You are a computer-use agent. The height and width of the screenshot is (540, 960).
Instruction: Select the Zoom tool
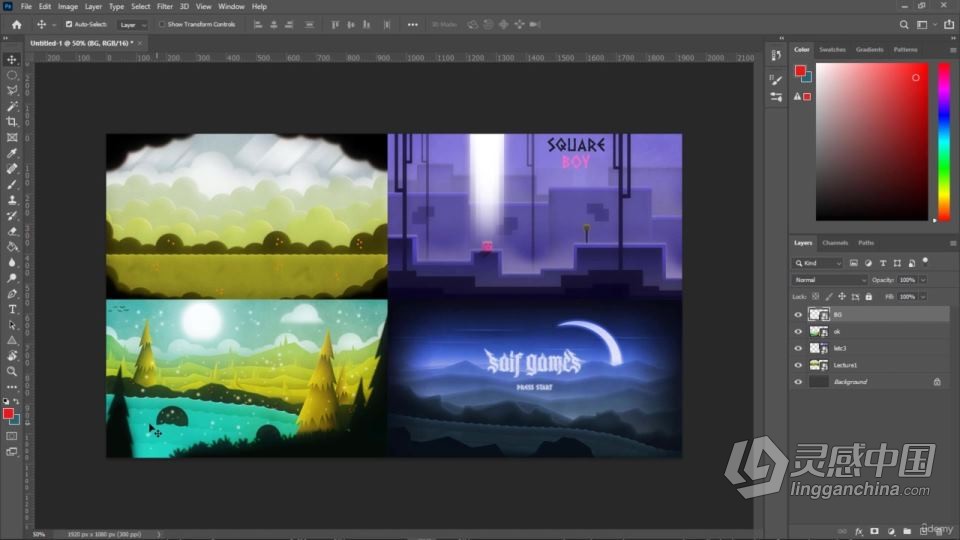(12, 371)
